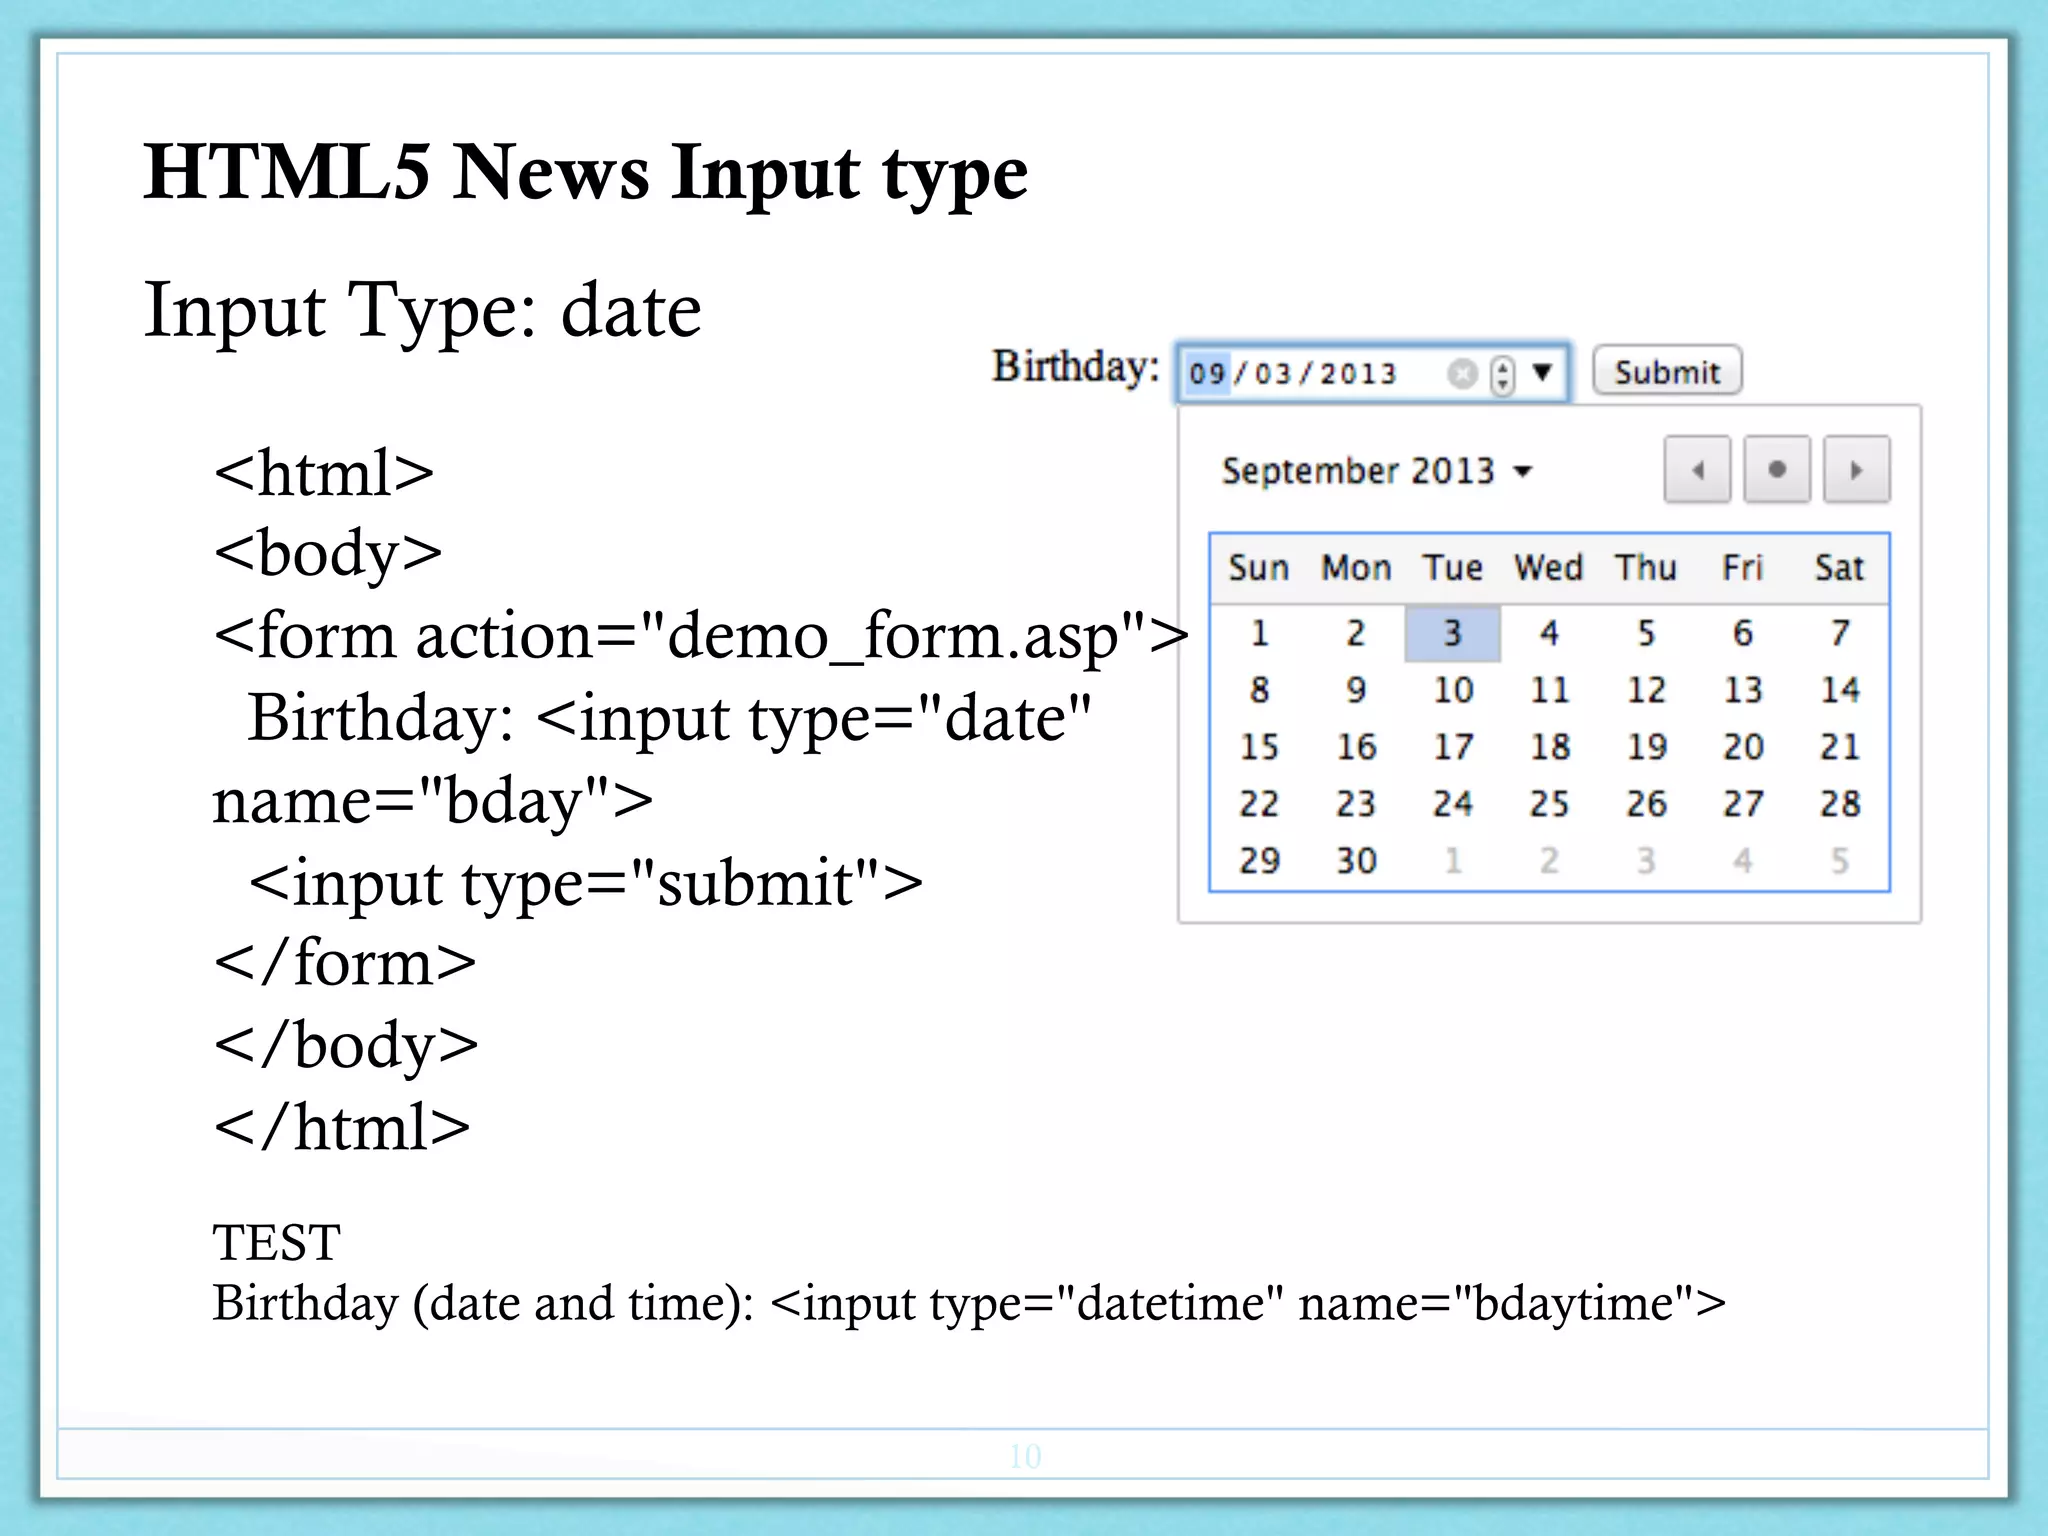Screen dimensions: 2048x1536
Task: Select day 14 in the calendar
Action: click(x=1840, y=690)
